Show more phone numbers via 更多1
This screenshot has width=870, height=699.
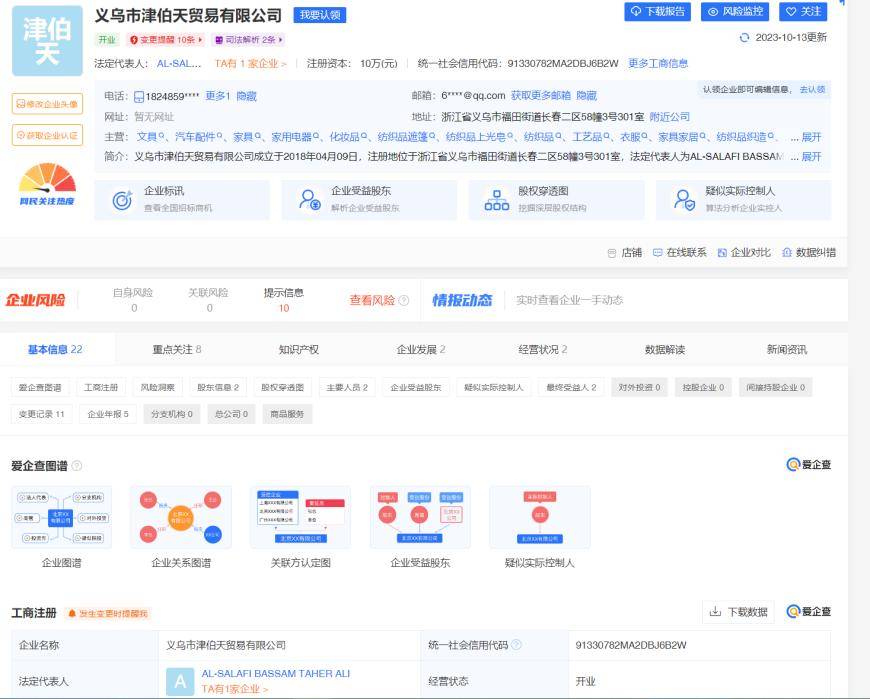218,96
